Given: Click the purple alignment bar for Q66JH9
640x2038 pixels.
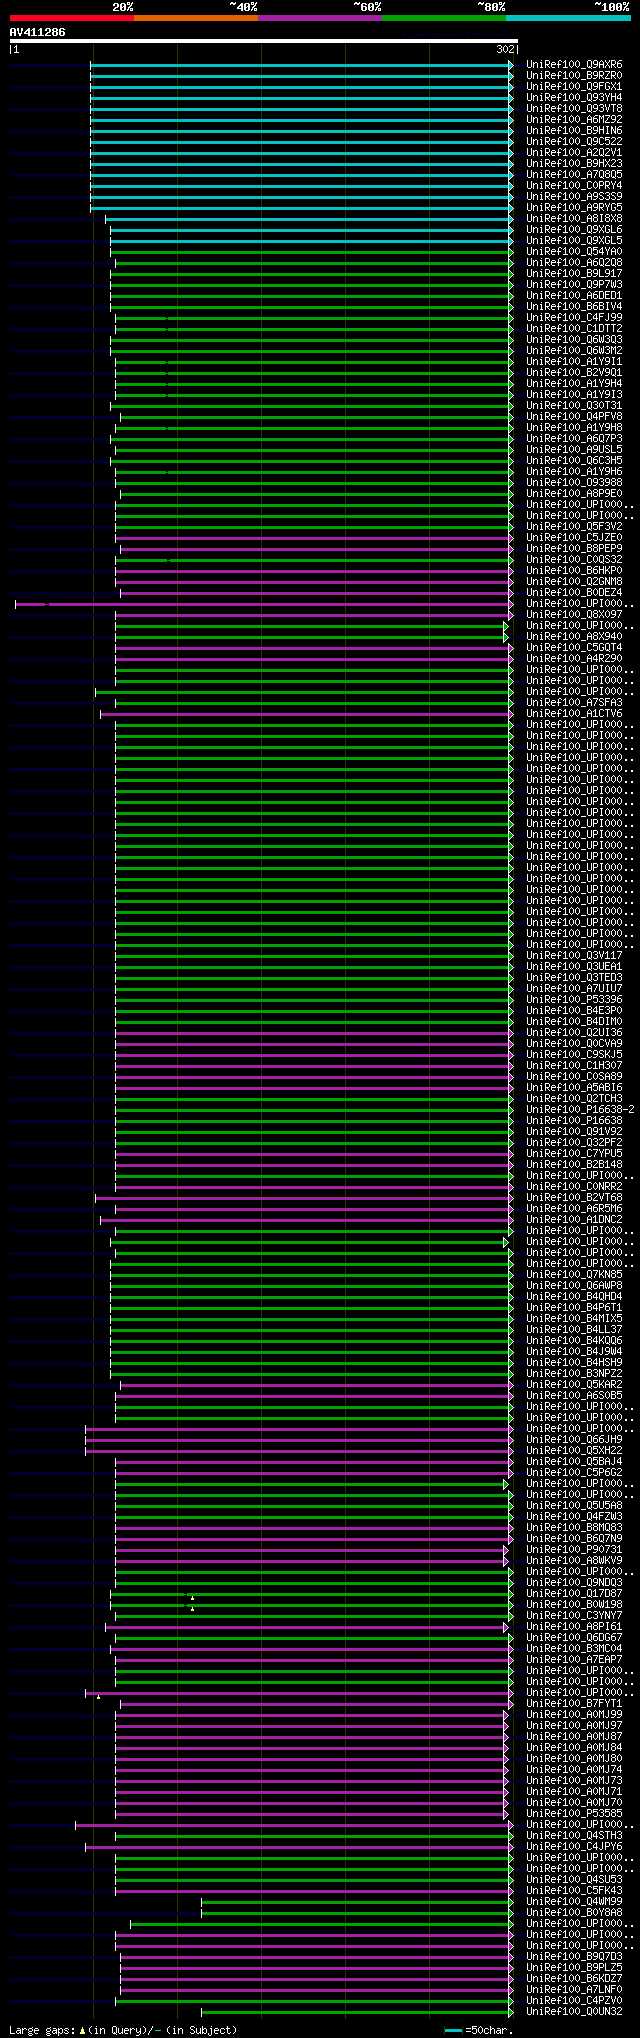Looking at the screenshot, I should (x=299, y=1439).
